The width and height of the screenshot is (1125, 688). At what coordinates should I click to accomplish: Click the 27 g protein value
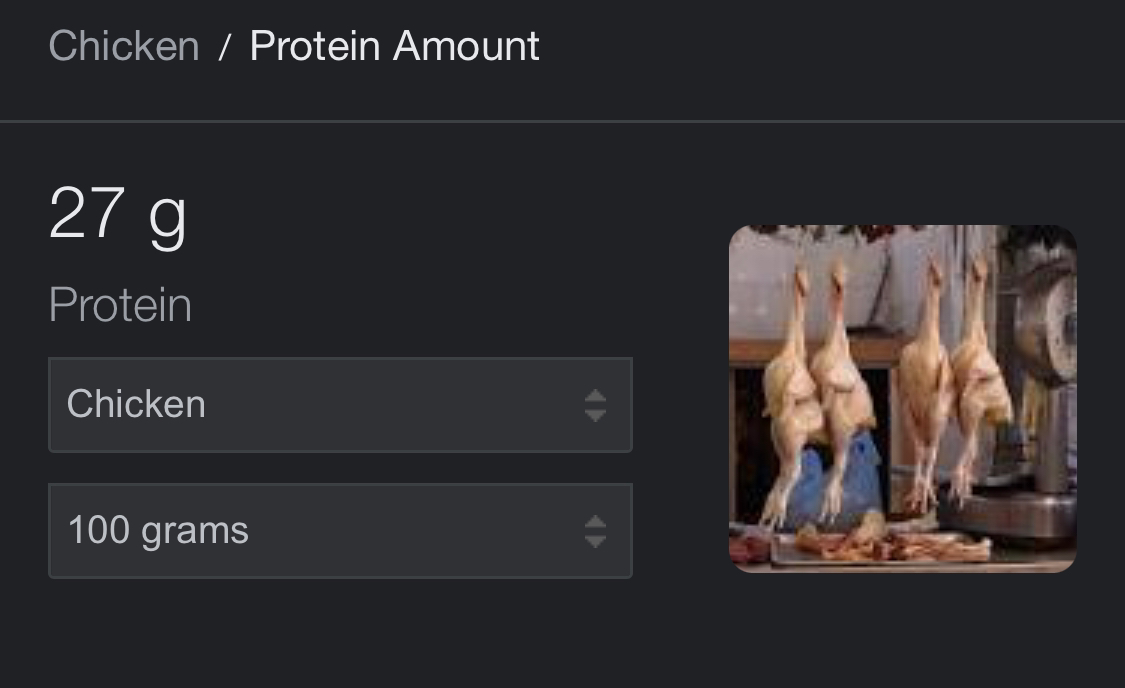click(118, 213)
